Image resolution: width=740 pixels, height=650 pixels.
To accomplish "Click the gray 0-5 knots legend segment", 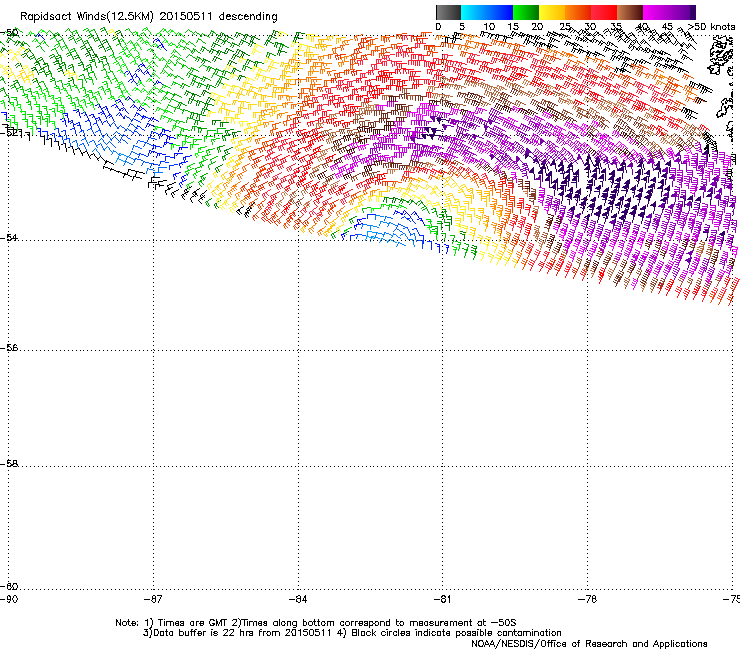I will point(448,12).
